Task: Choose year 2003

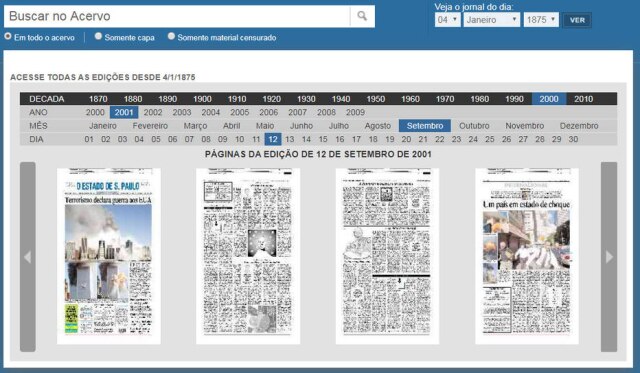Action: click(x=182, y=112)
